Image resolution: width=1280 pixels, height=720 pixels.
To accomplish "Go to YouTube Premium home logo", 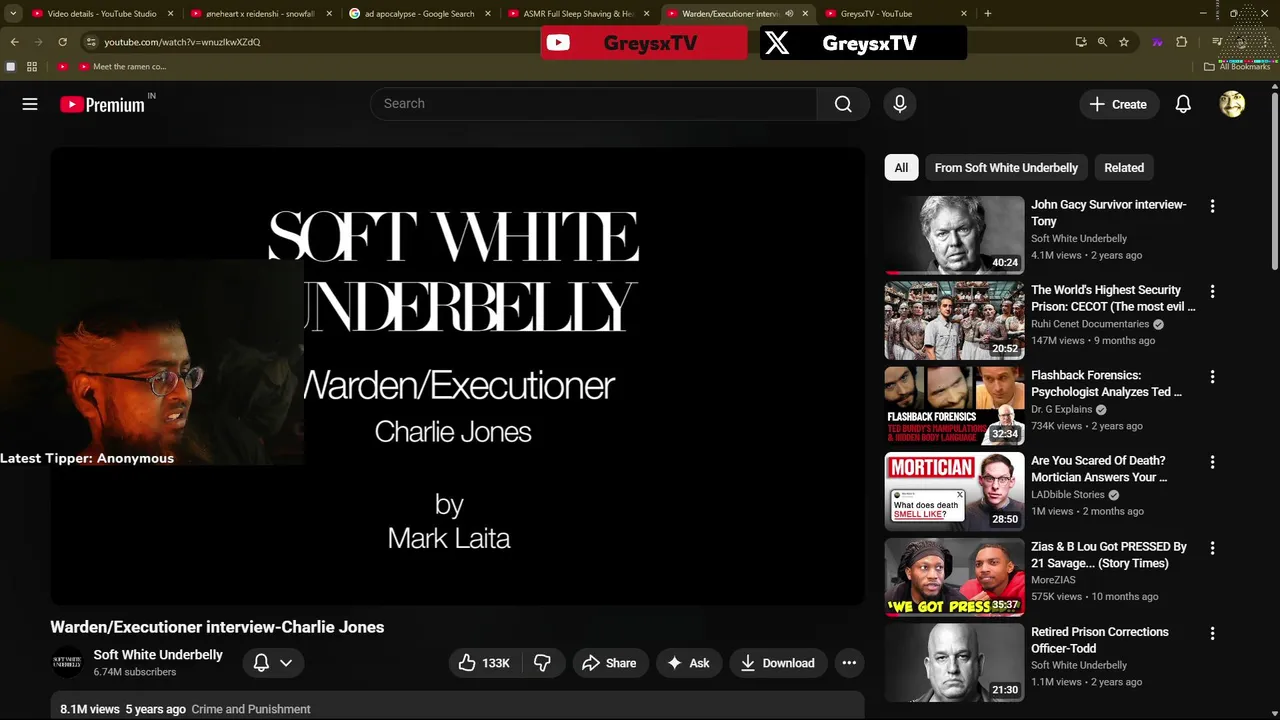I will [x=102, y=104].
